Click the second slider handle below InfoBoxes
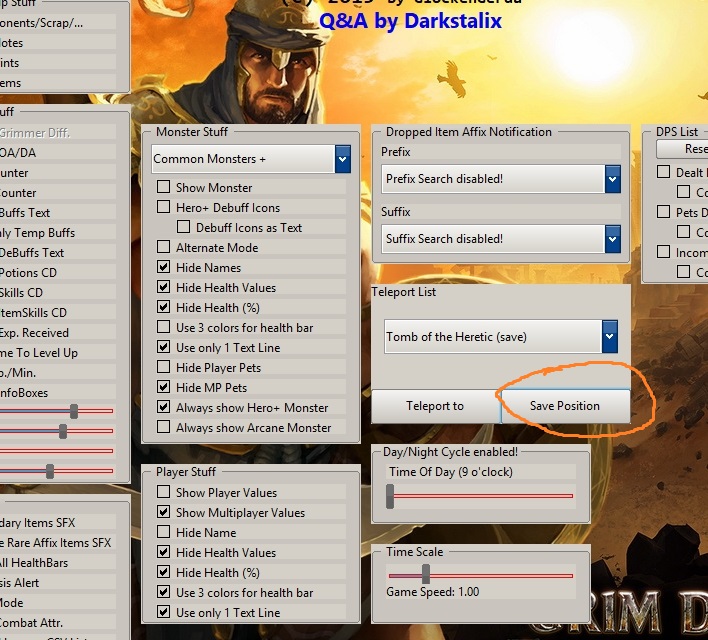 pyautogui.click(x=63, y=431)
